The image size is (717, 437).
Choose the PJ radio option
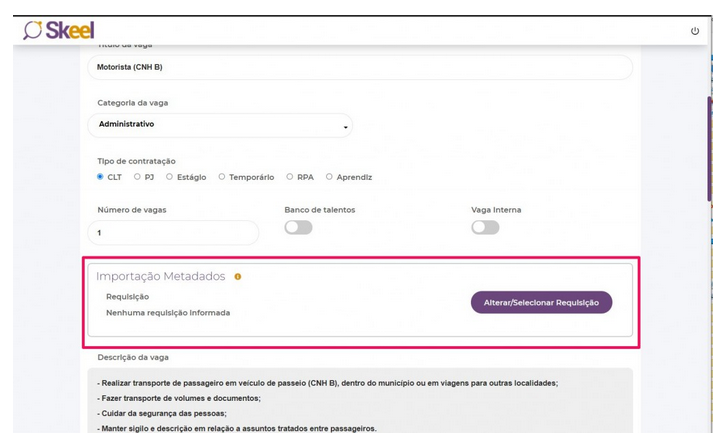[137, 177]
